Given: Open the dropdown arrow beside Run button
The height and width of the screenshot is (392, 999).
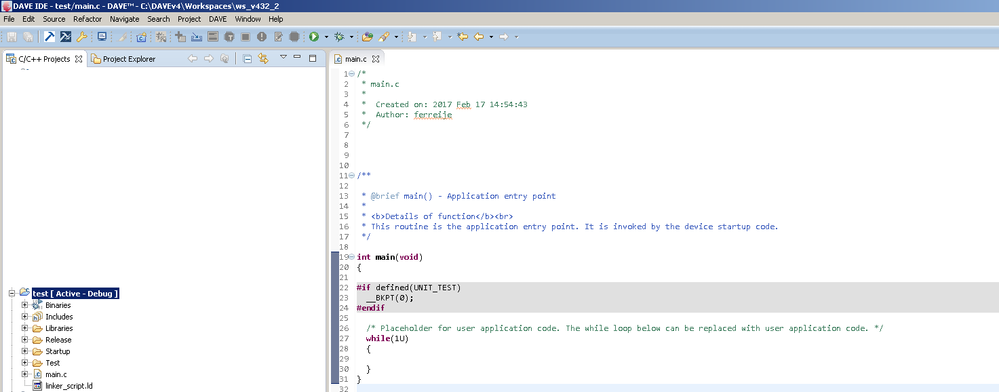Looking at the screenshot, I should 326,37.
